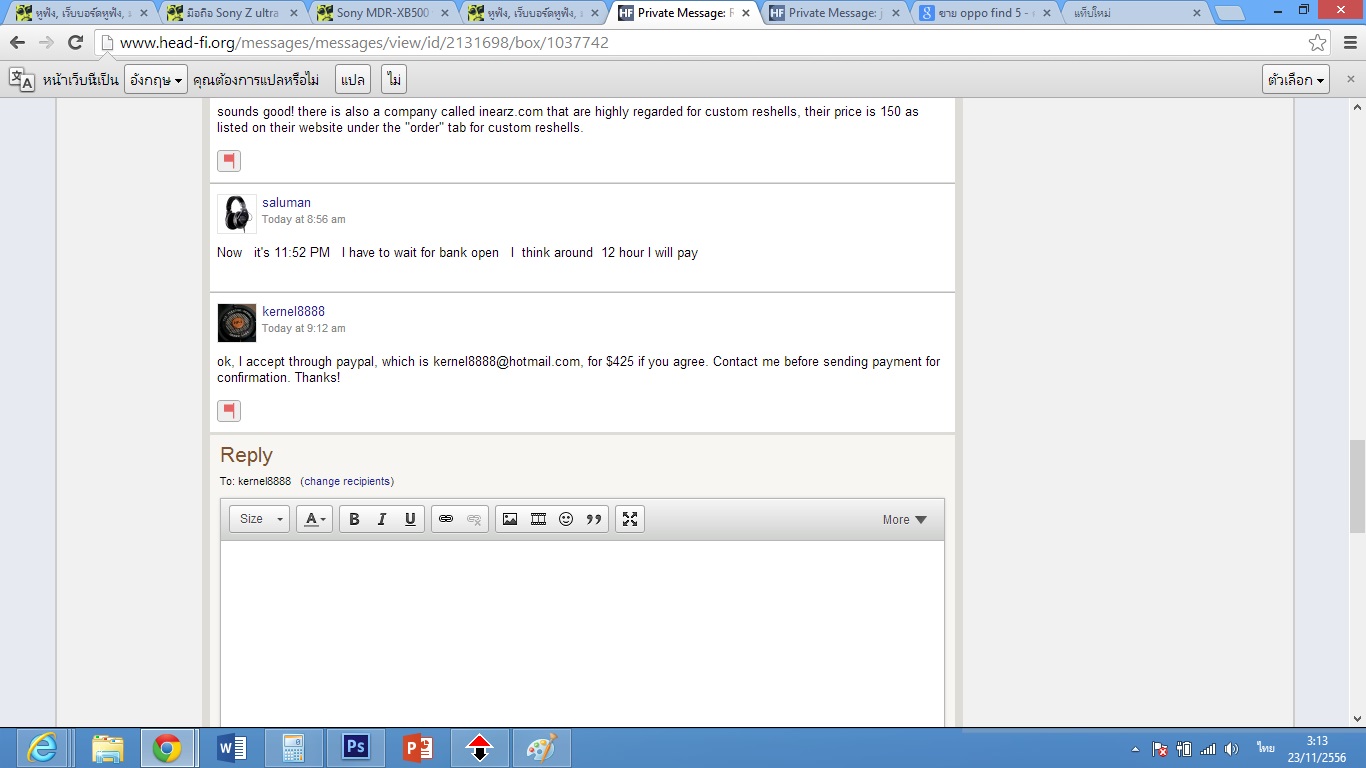Click the insert video icon

(538, 519)
